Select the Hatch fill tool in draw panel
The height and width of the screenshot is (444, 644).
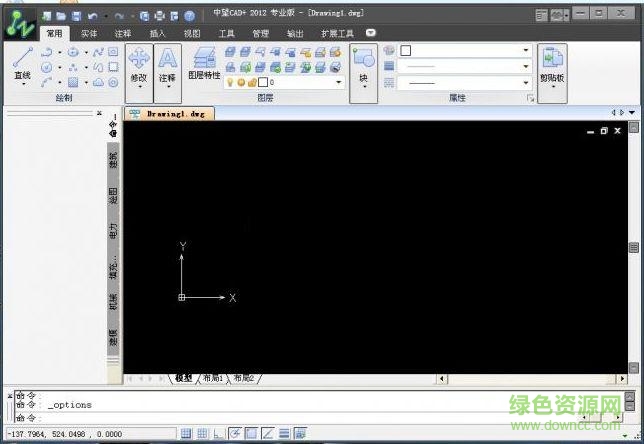coord(73,83)
